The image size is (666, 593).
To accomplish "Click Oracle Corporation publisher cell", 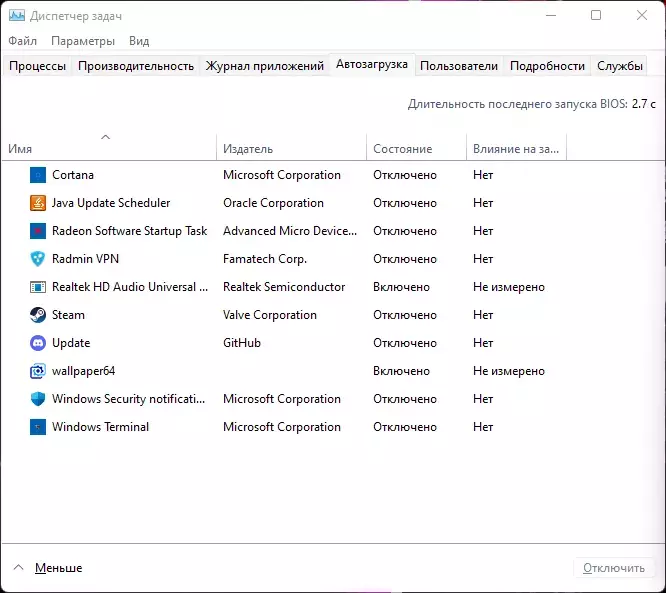I will [274, 203].
